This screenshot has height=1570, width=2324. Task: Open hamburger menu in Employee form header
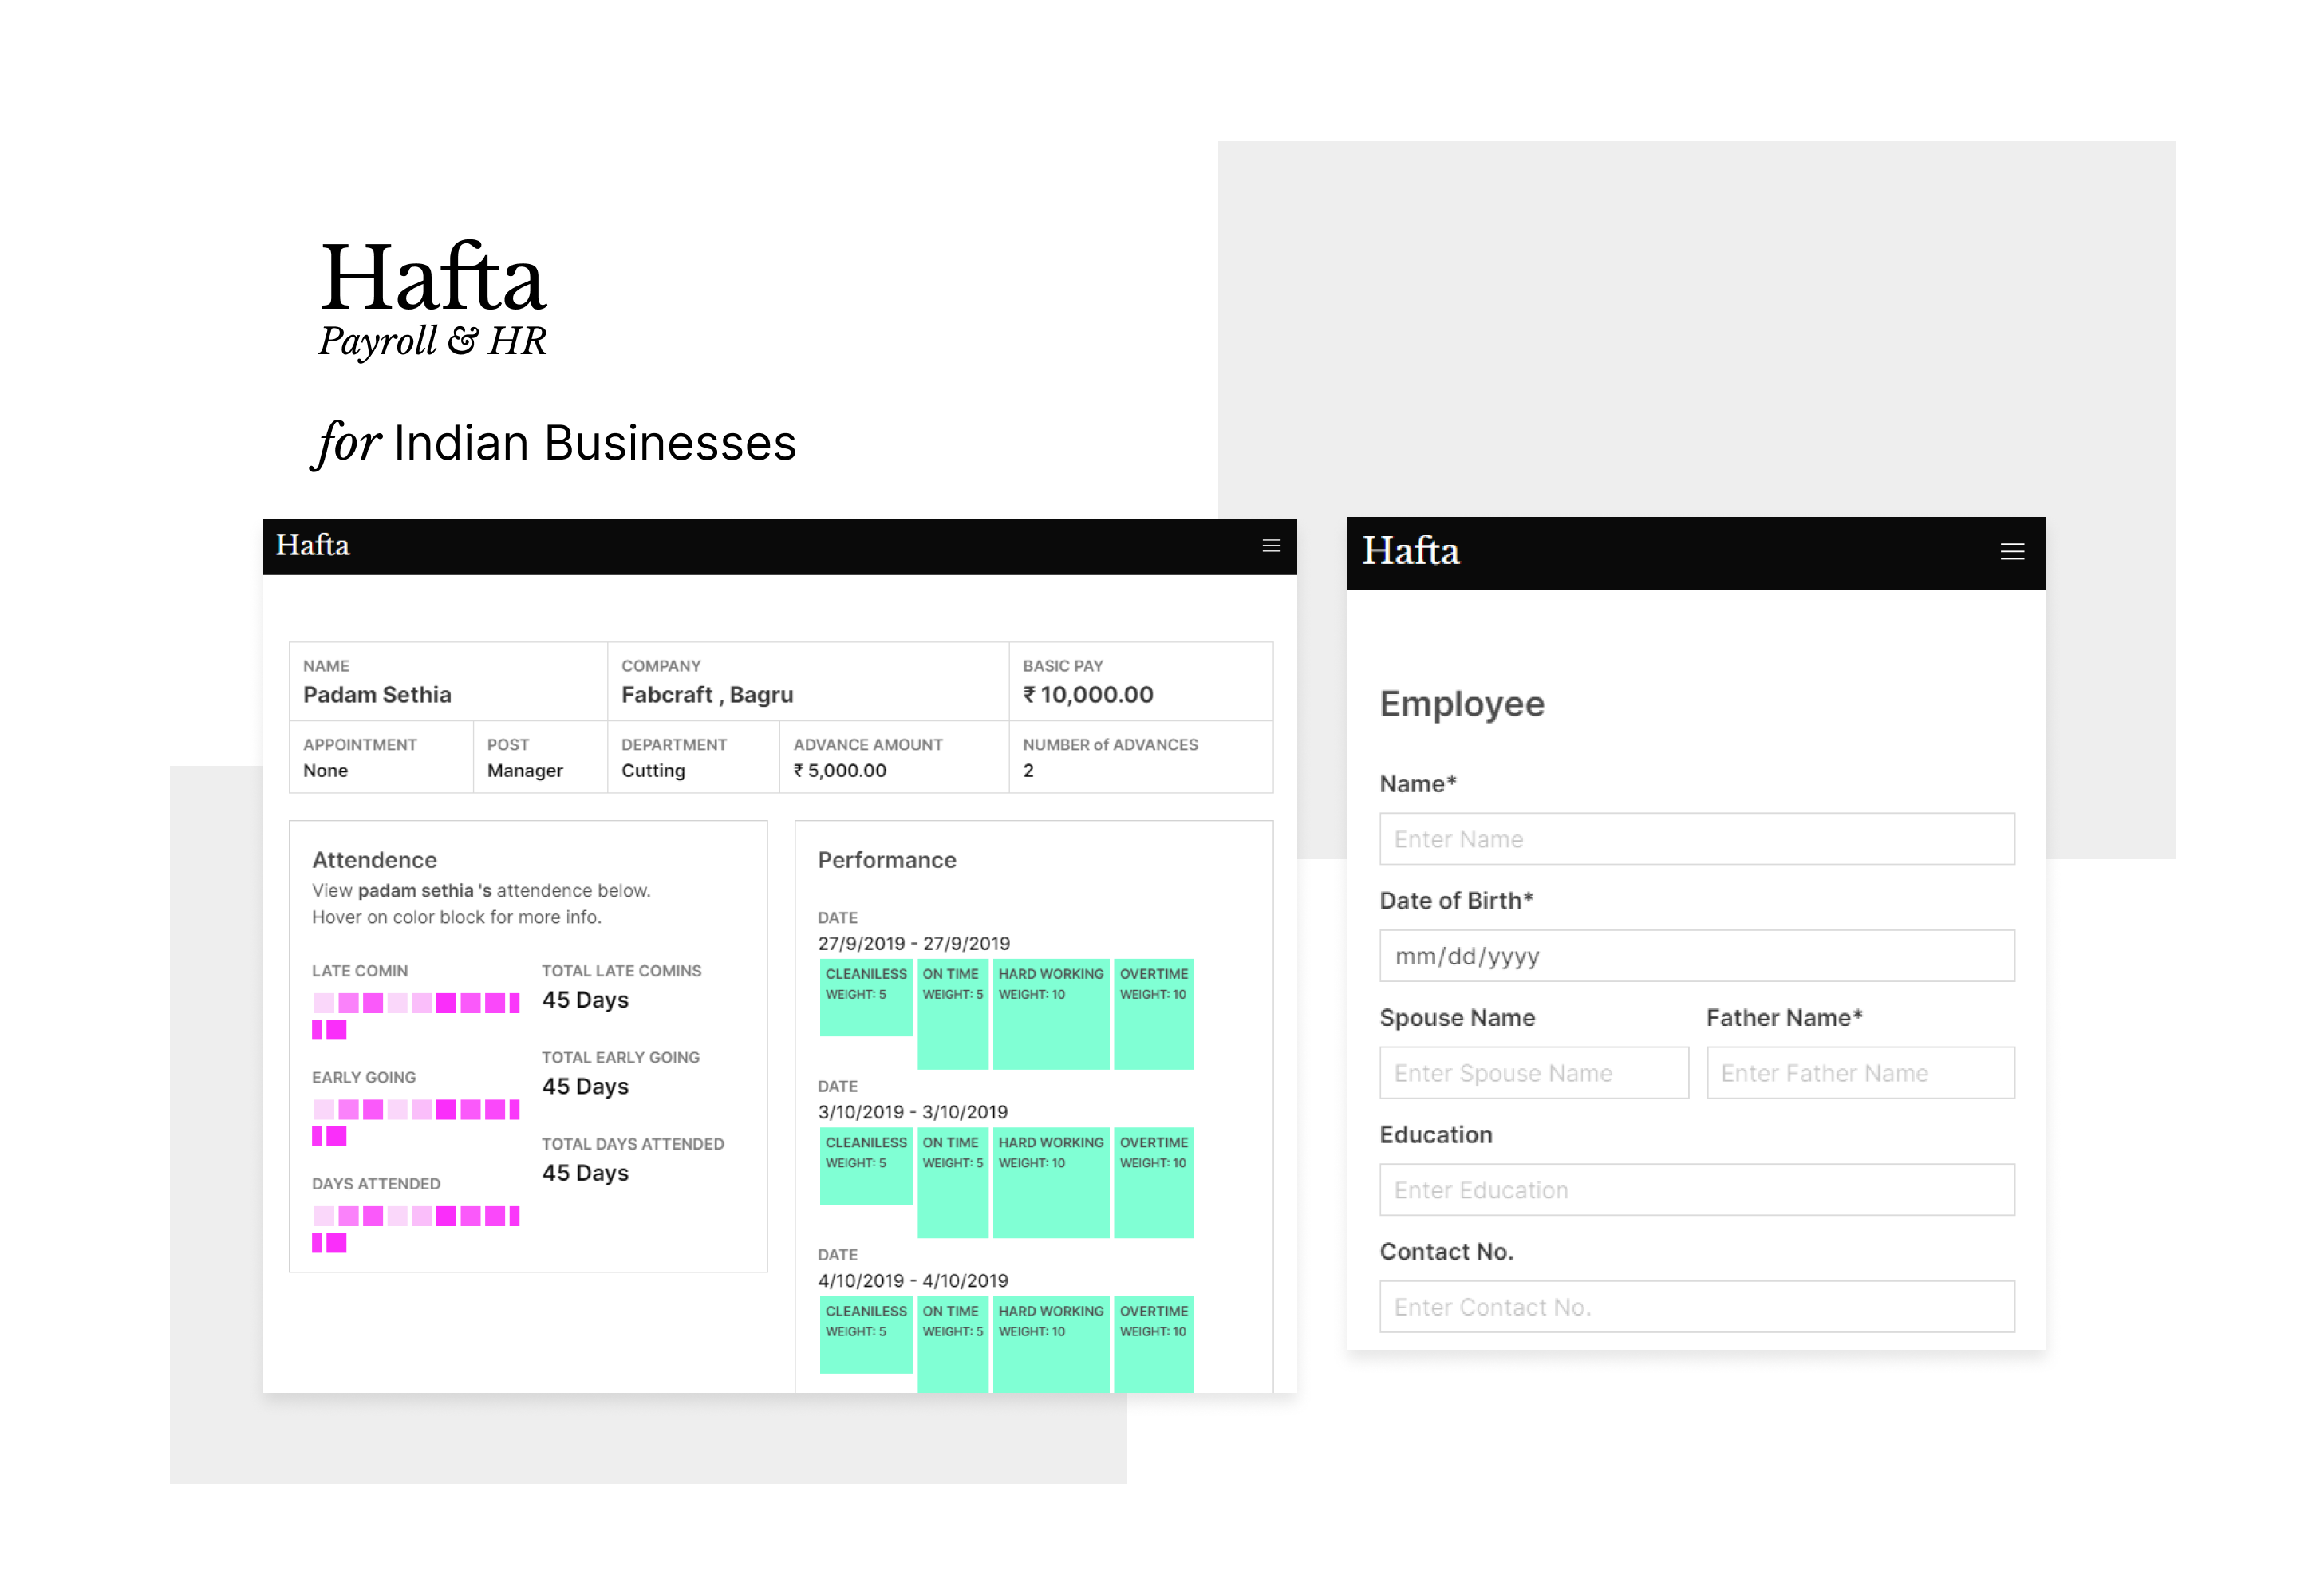(2011, 552)
